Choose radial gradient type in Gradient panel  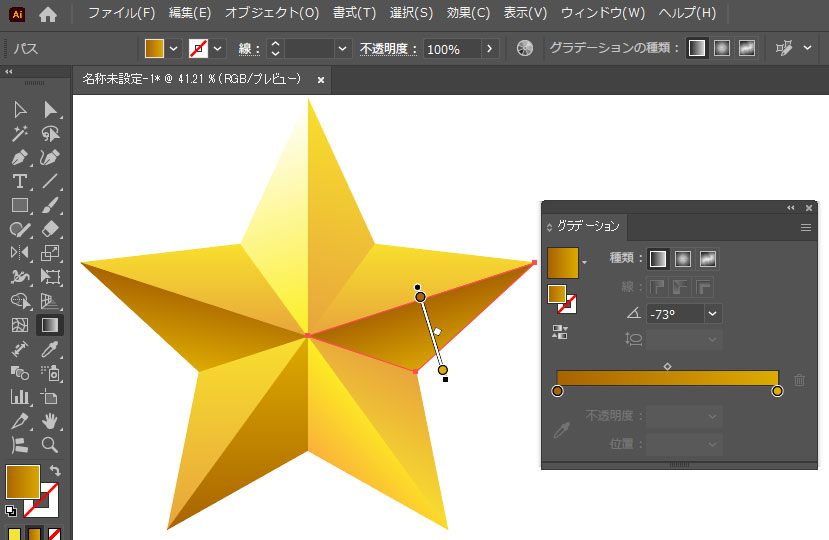(x=684, y=259)
